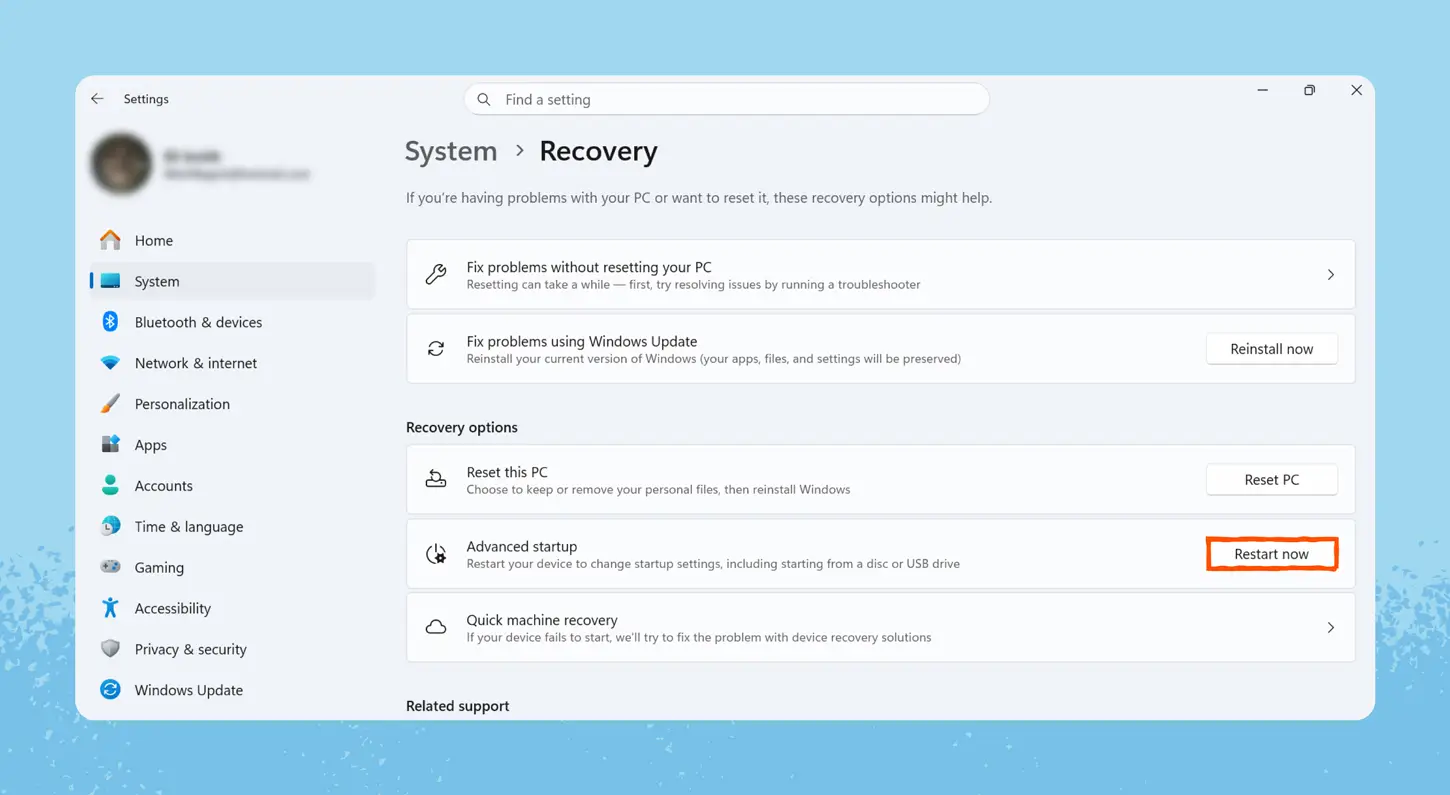Click the Time & language globe icon

pos(110,526)
